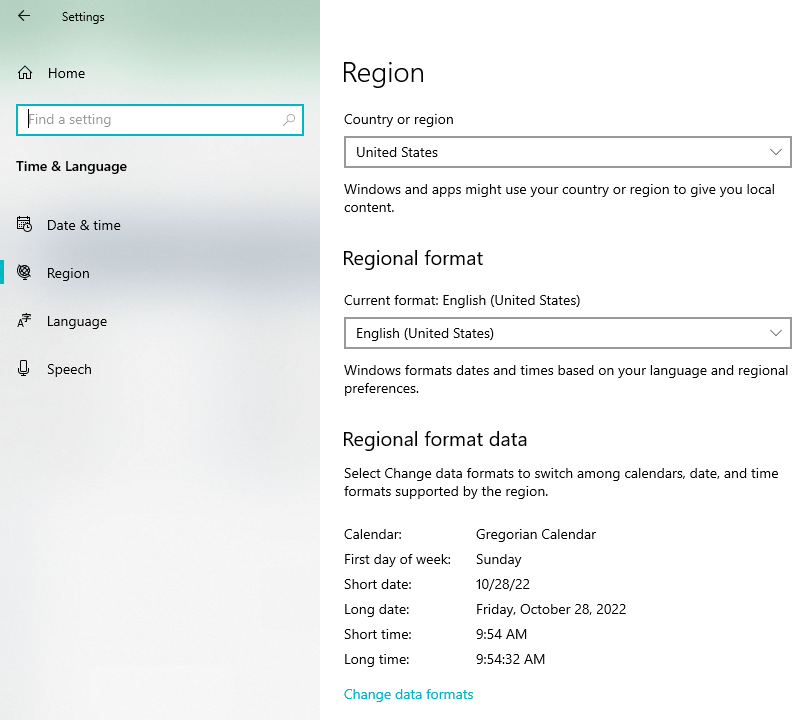The width and height of the screenshot is (811, 720).
Task: Click the Regional format dropdown chevron arrow
Action: tap(776, 333)
